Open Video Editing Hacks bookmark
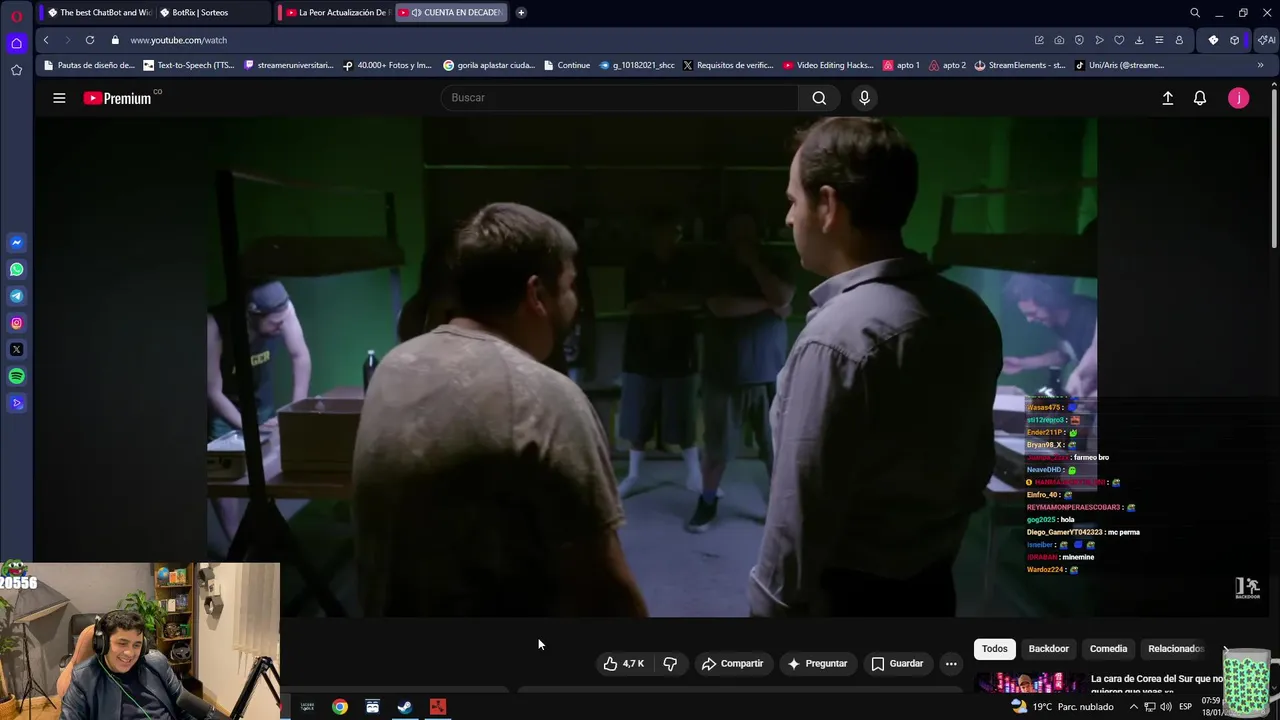 point(828,65)
